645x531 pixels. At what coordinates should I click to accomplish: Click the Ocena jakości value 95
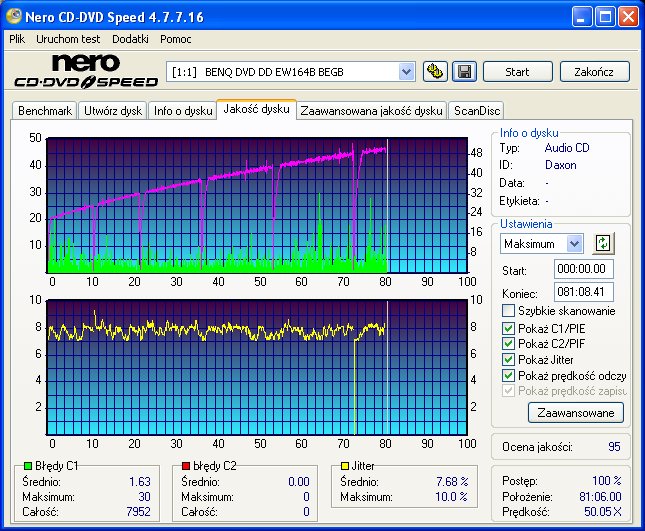click(614, 447)
